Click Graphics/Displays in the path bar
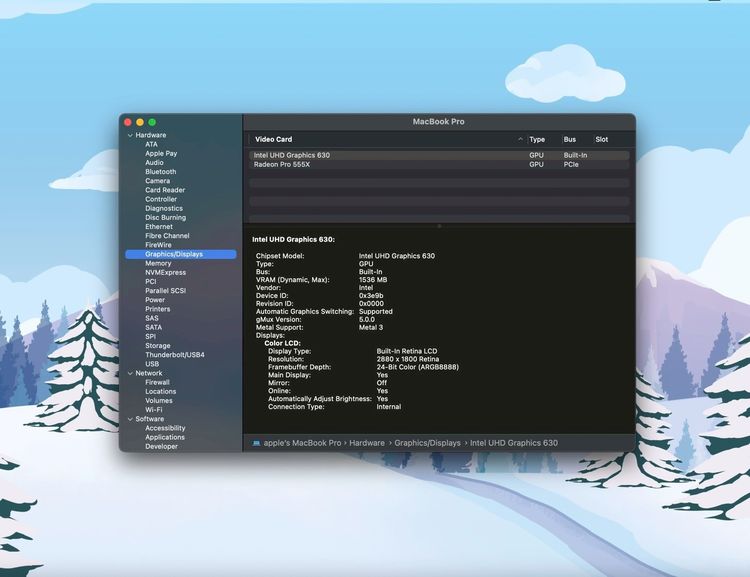 427,443
